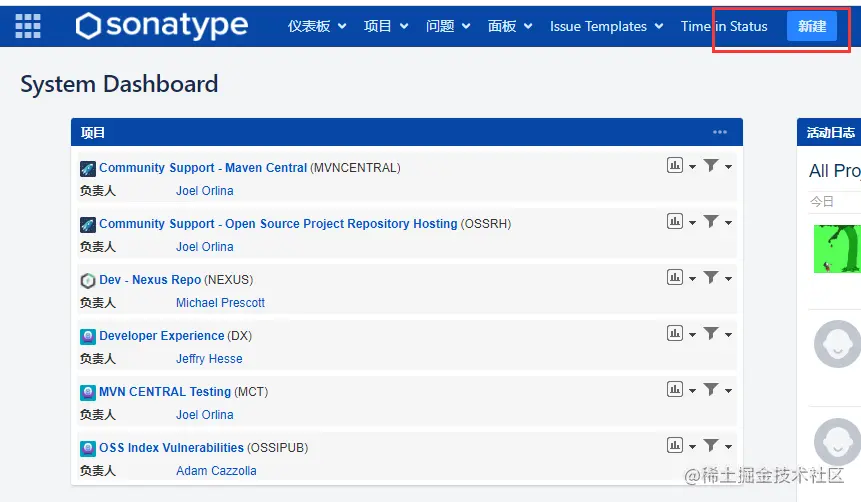Click MVN CENTRAL Testing avatar icon
This screenshot has height=502, width=861.
[88, 393]
